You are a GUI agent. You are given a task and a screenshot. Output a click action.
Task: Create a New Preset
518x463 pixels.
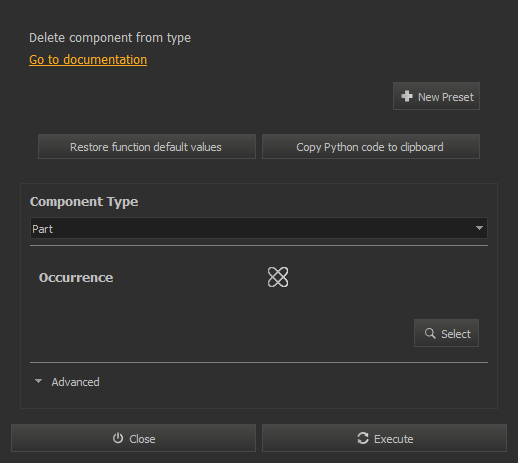click(x=436, y=96)
